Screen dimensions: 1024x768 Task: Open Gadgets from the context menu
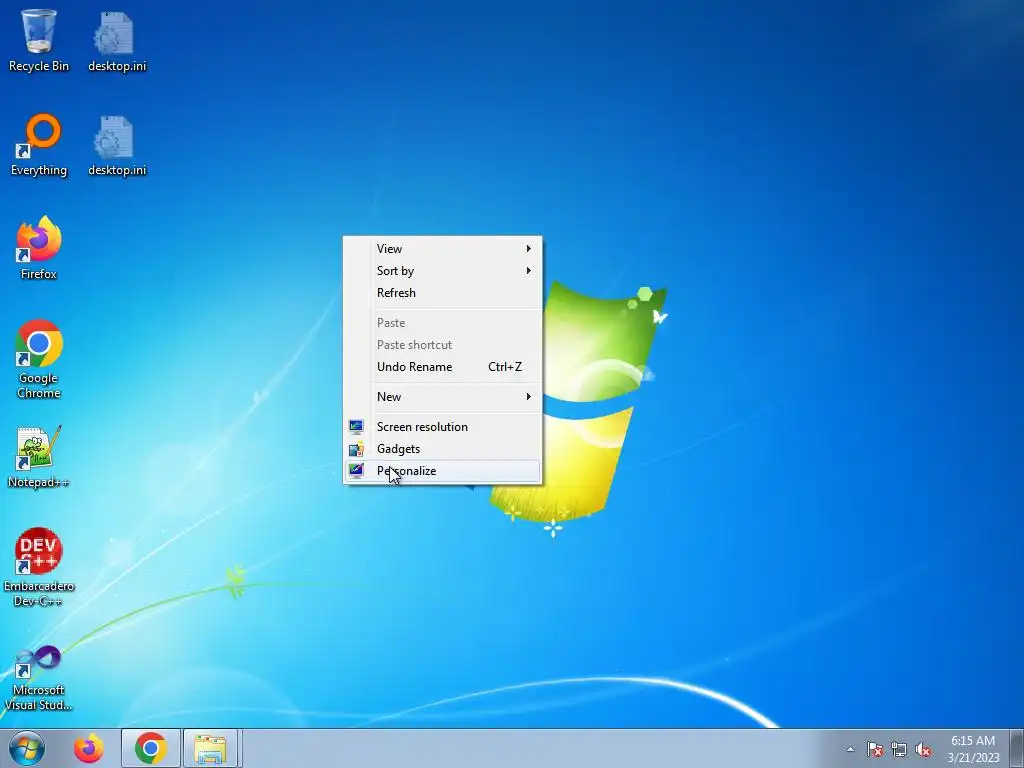coord(443,449)
